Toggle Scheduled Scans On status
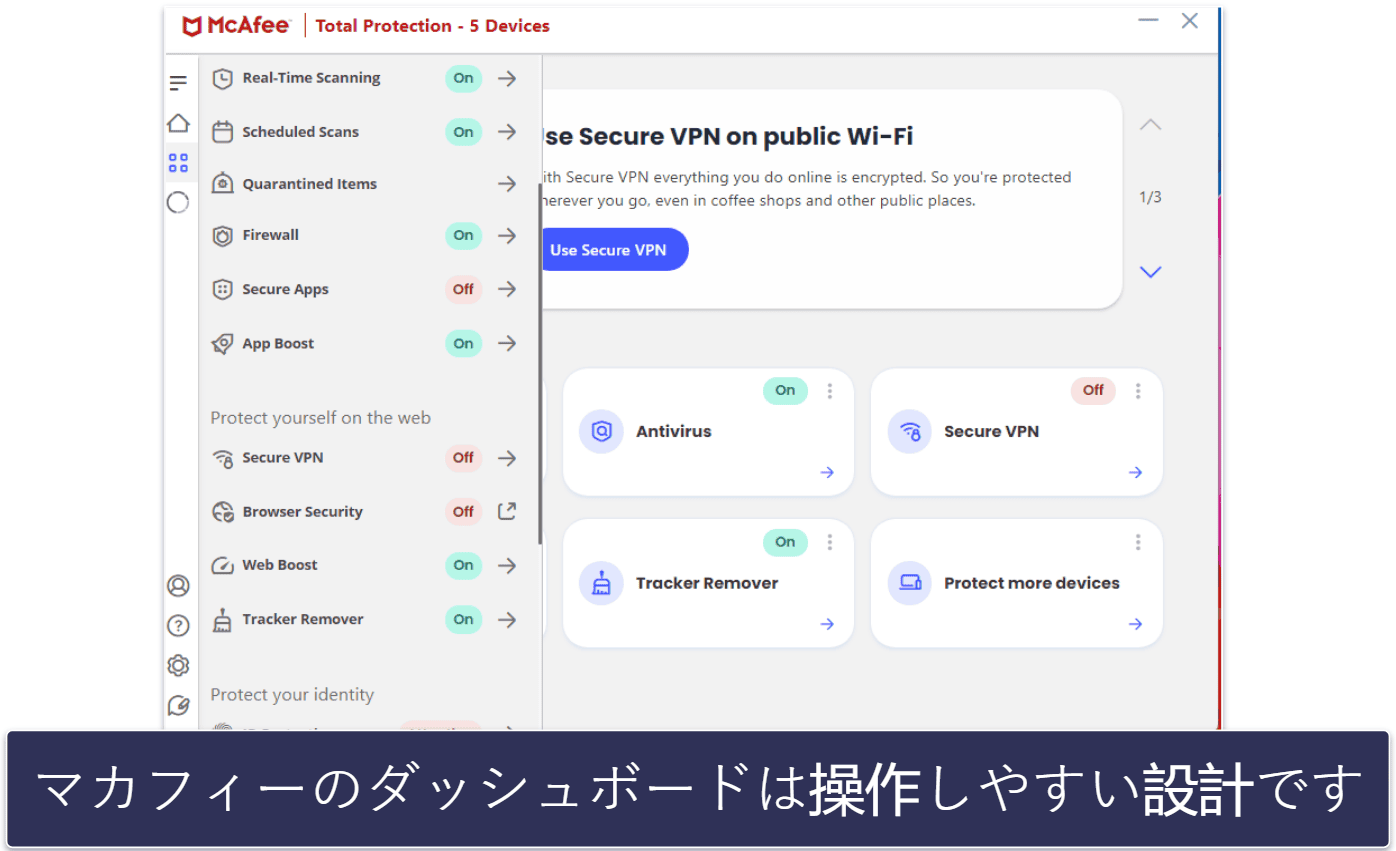Screen dimensions: 1396x851 click(x=463, y=132)
